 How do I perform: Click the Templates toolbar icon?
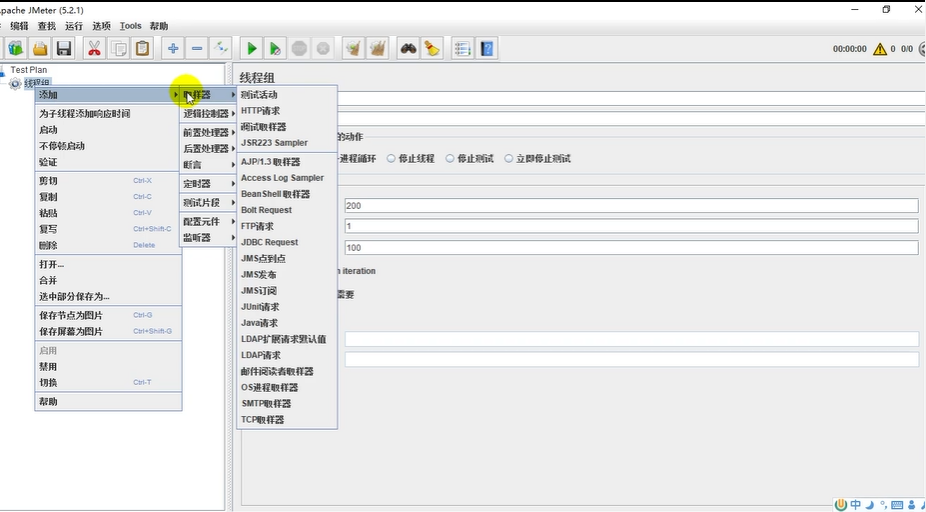coord(16,48)
